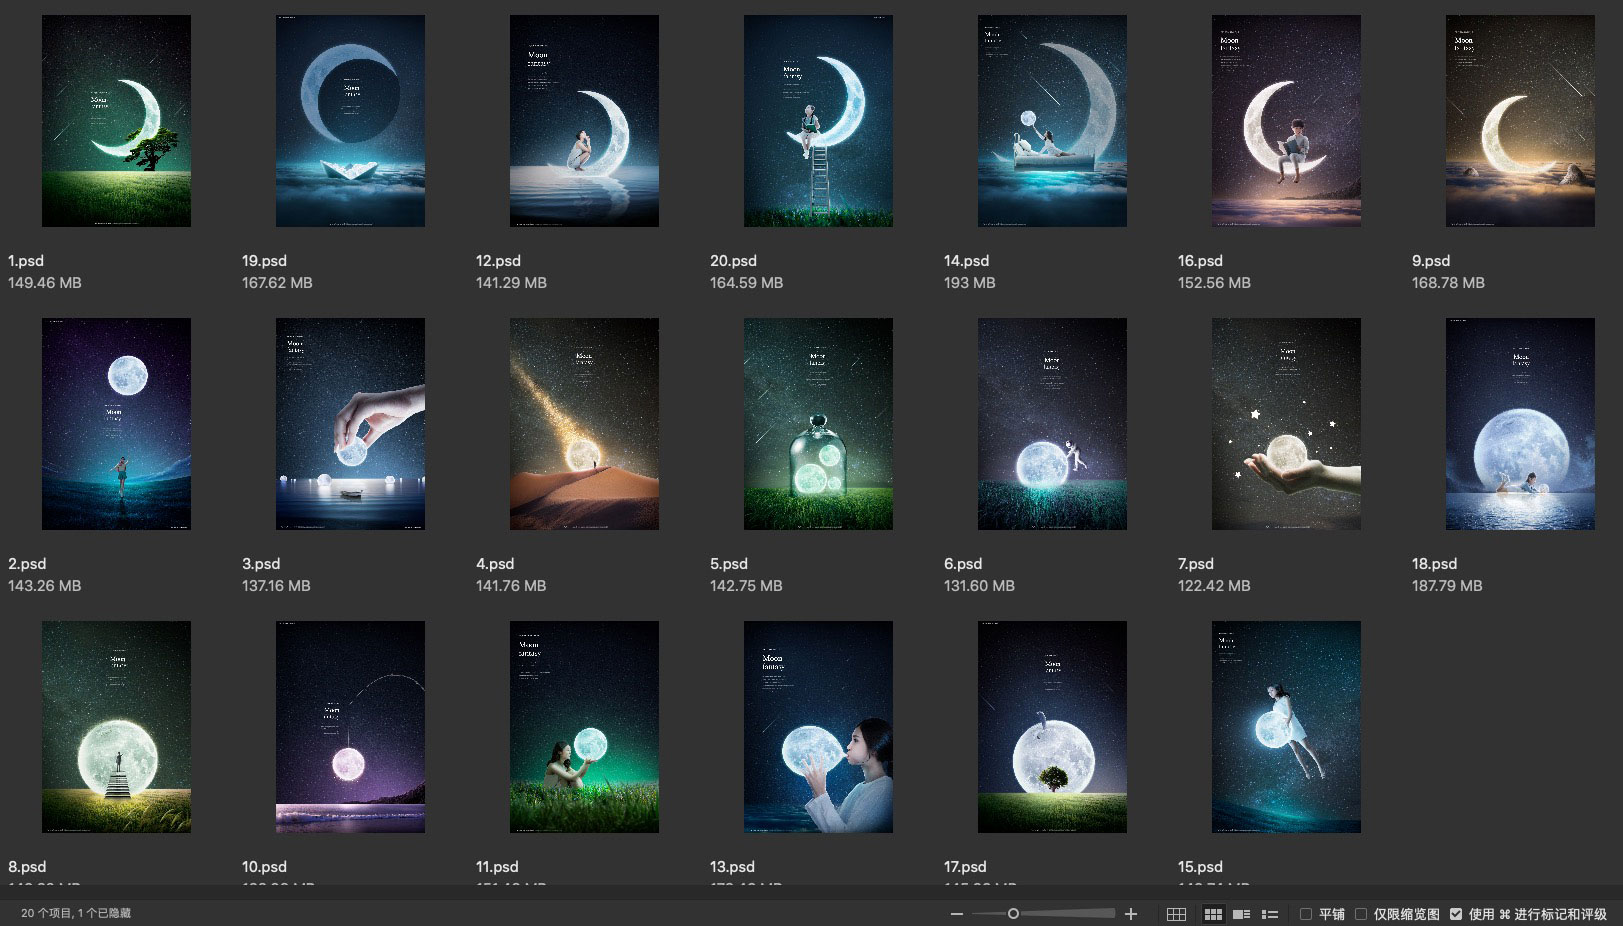
Task: Click the 20.psd file name label
Action: coord(733,261)
